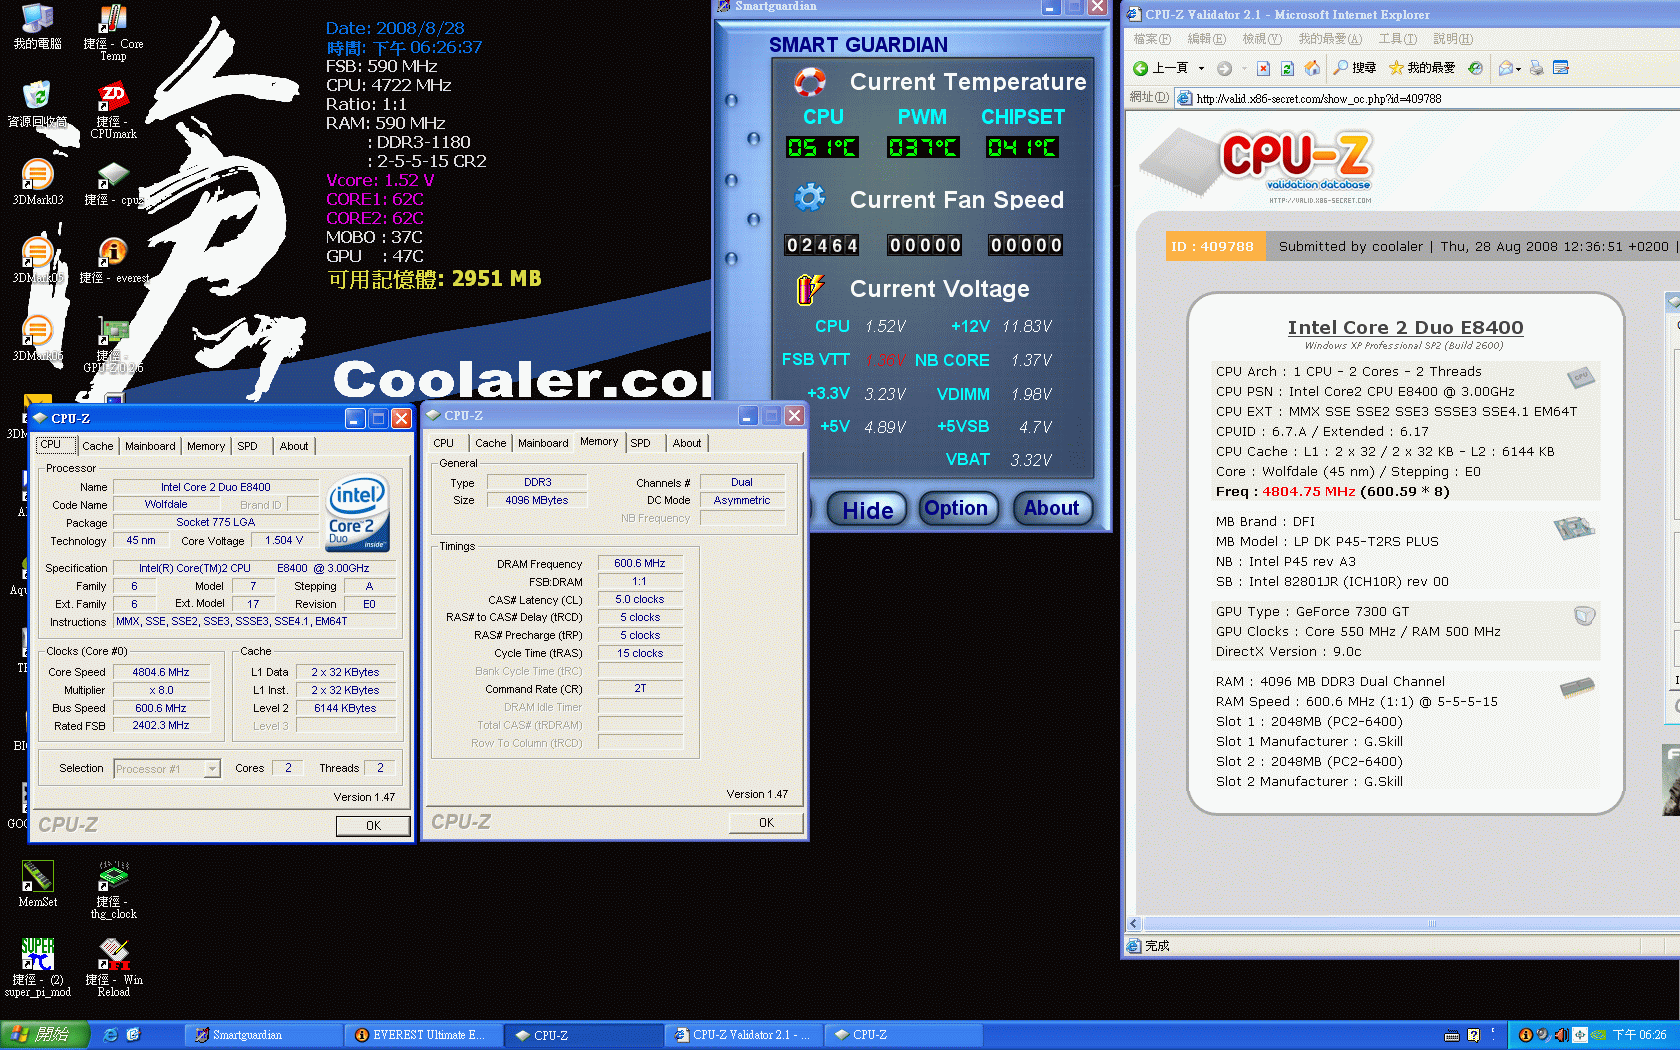
Task: Open IE File menu (檔案)
Action: pos(1152,39)
